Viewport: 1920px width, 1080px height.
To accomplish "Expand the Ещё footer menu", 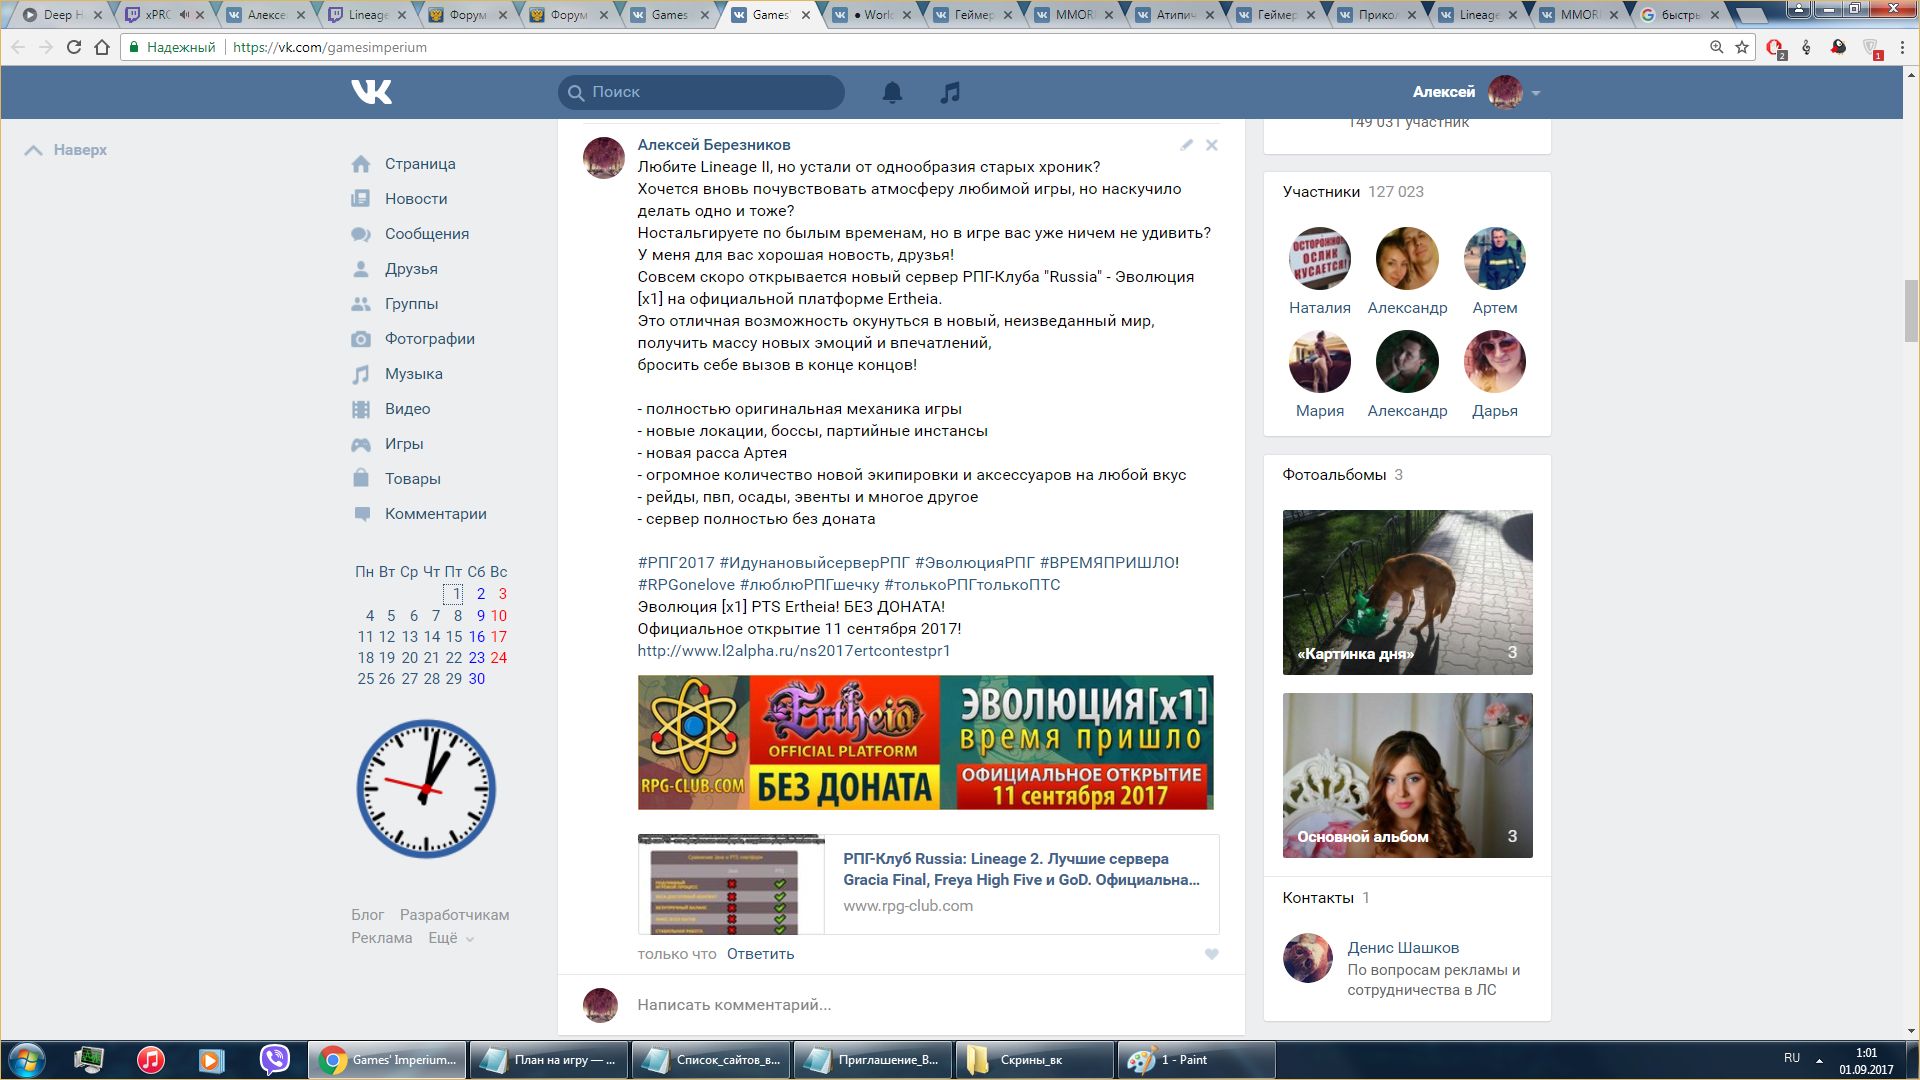I will (x=451, y=938).
